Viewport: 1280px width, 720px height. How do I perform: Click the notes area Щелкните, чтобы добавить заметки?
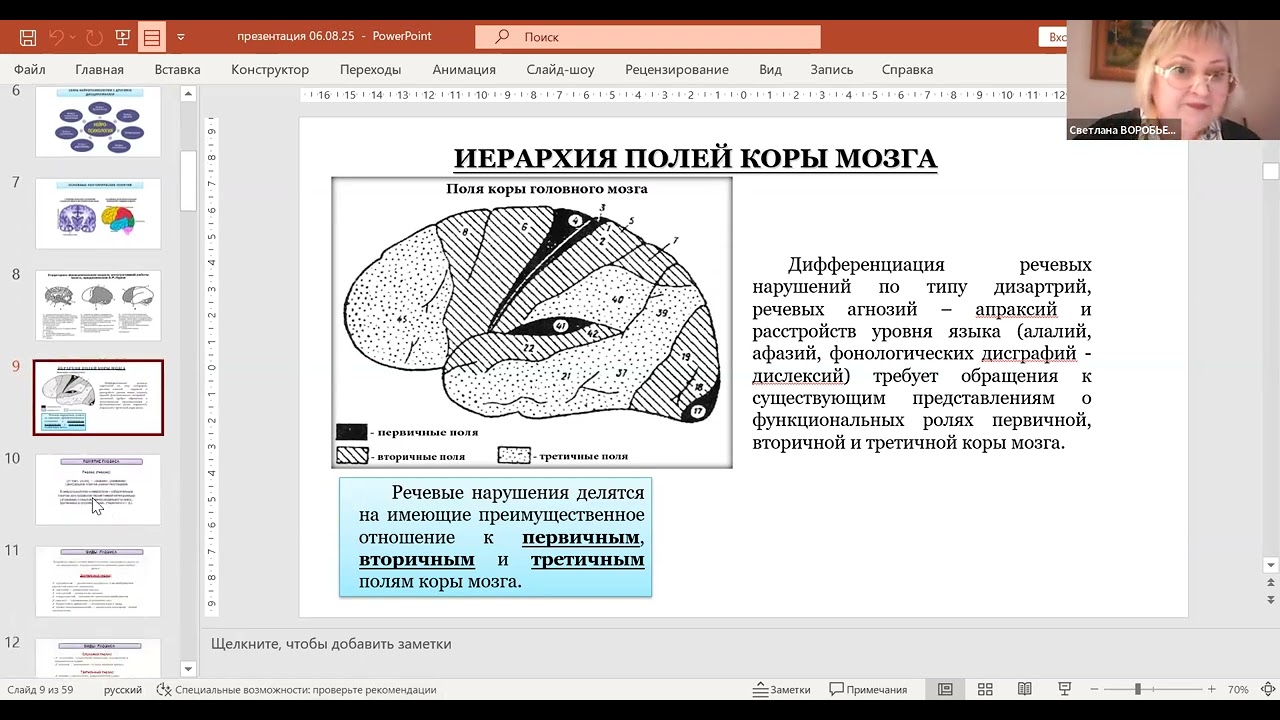point(331,644)
